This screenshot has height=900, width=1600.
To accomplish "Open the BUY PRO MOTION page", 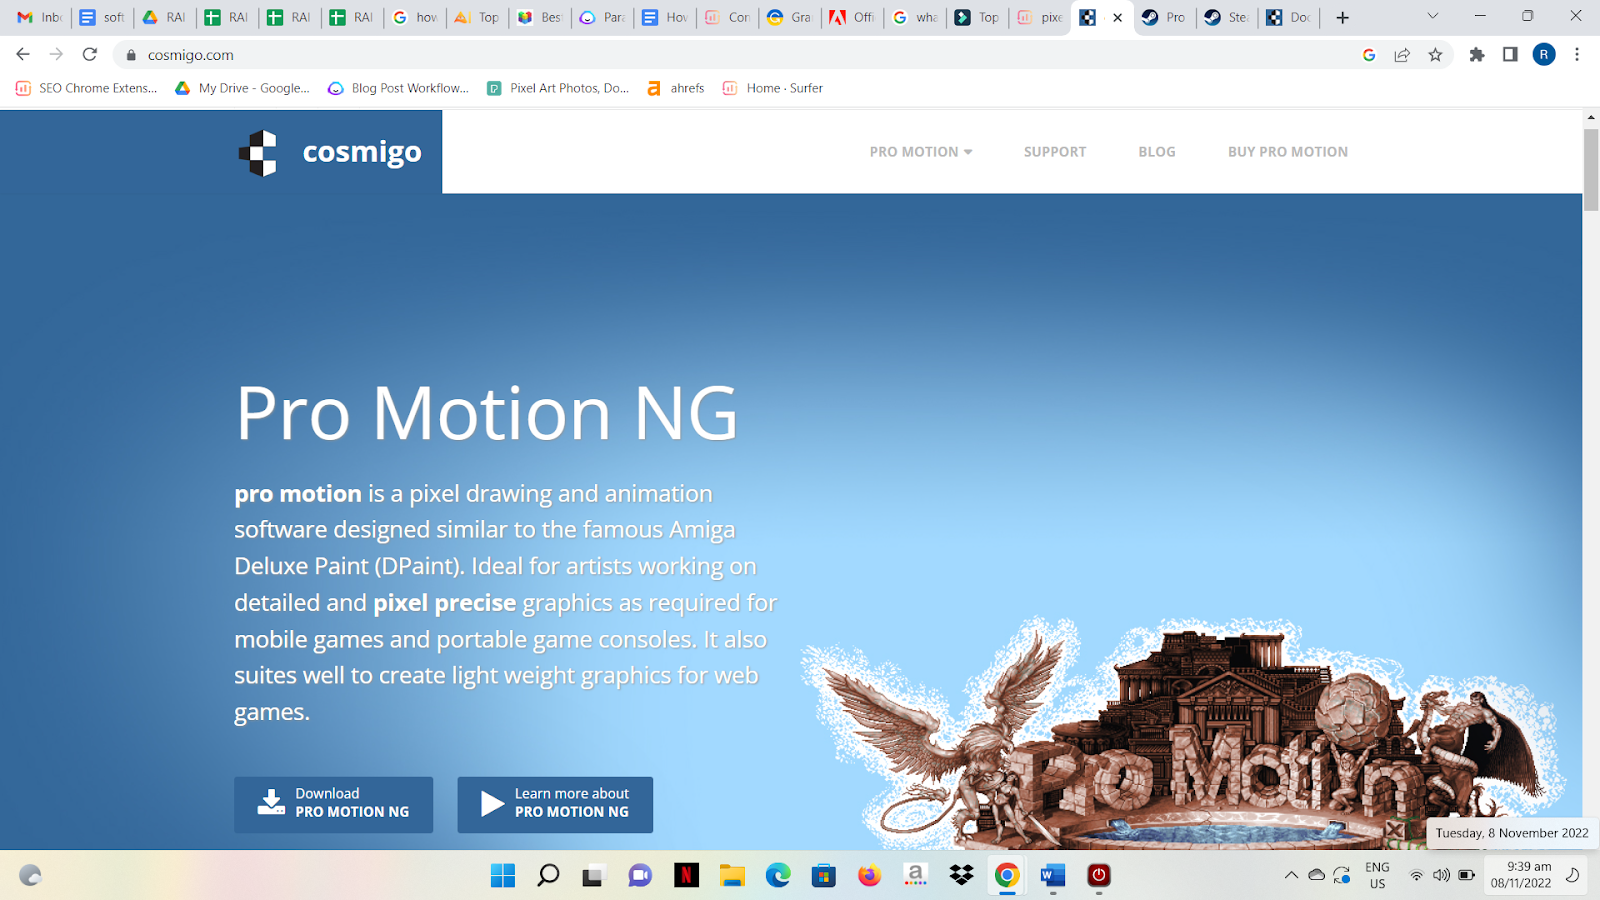I will [1287, 152].
